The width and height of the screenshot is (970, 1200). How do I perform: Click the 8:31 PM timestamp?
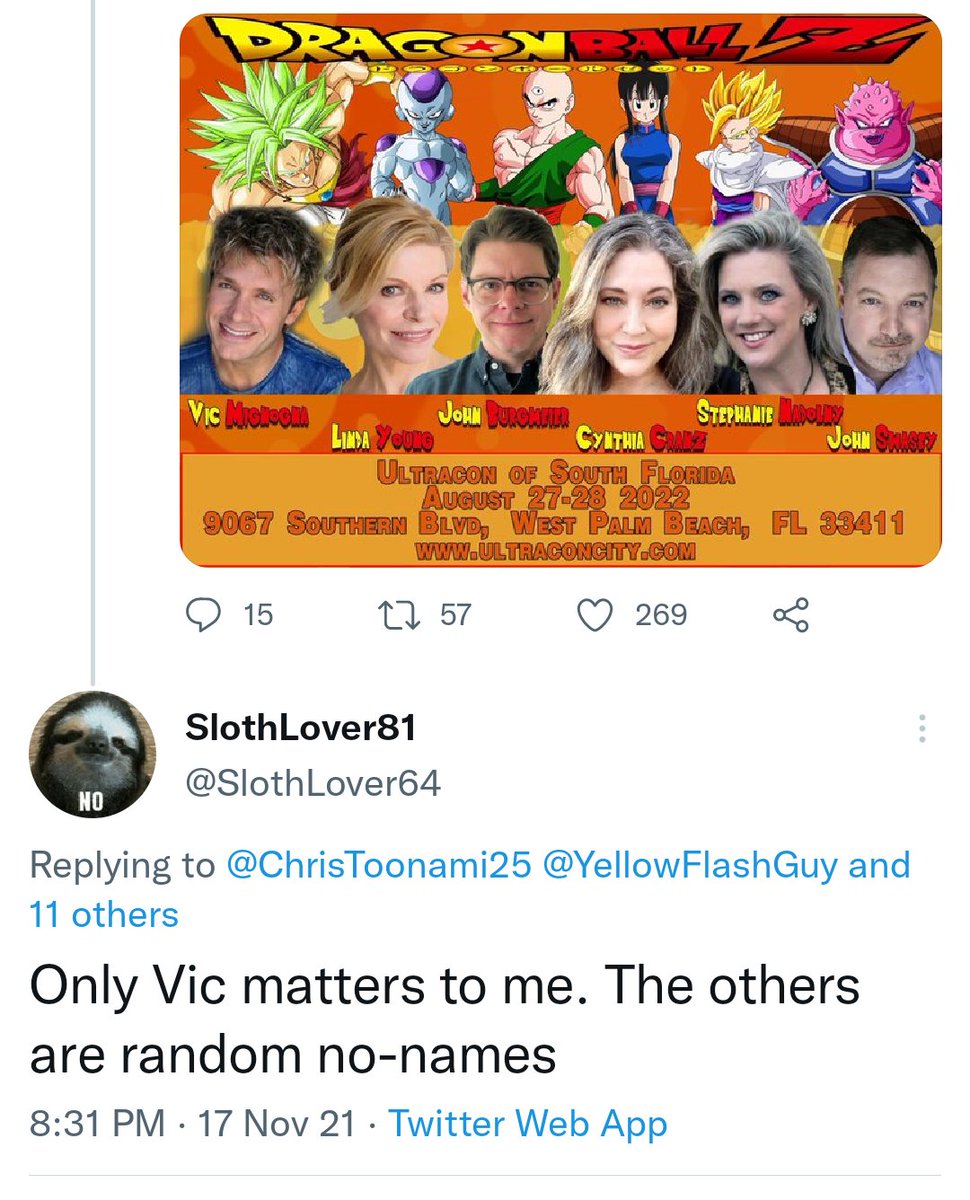(97, 1124)
